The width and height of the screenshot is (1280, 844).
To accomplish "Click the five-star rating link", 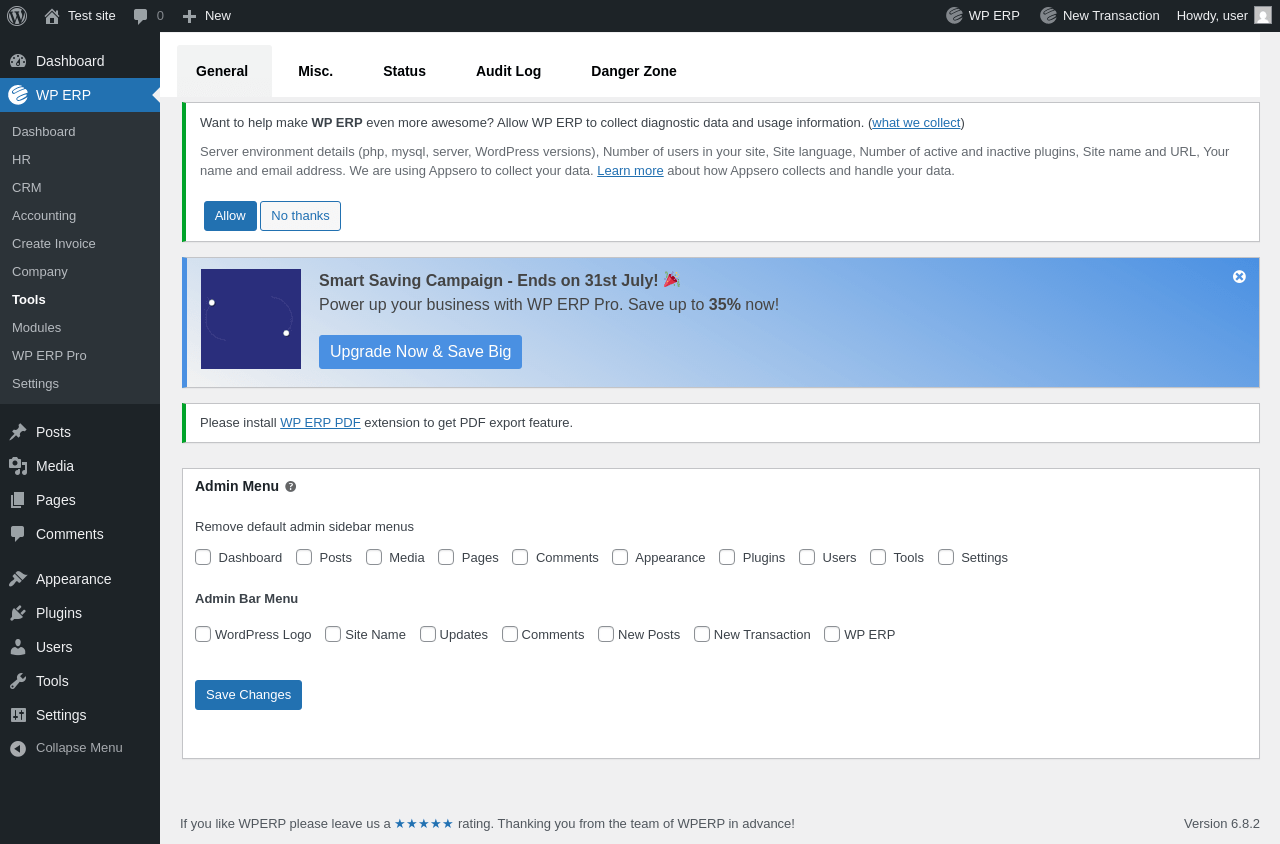I will [x=424, y=823].
